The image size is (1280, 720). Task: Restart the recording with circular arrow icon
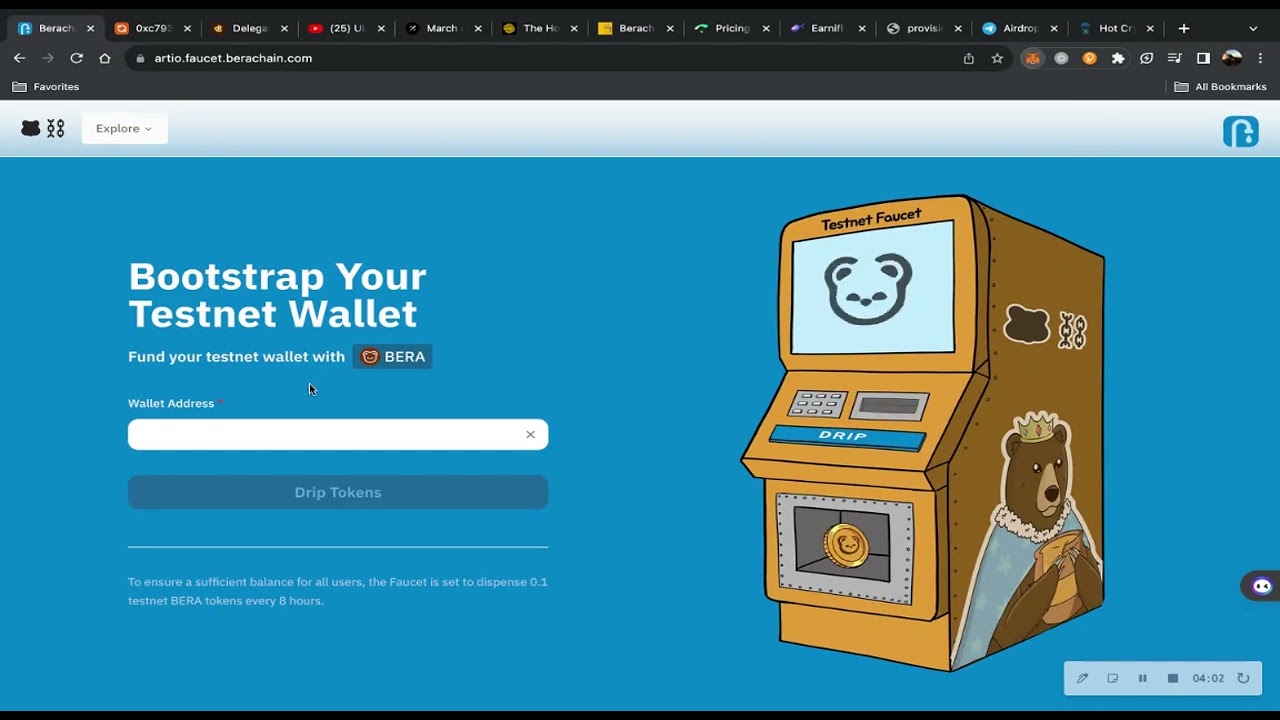1243,678
